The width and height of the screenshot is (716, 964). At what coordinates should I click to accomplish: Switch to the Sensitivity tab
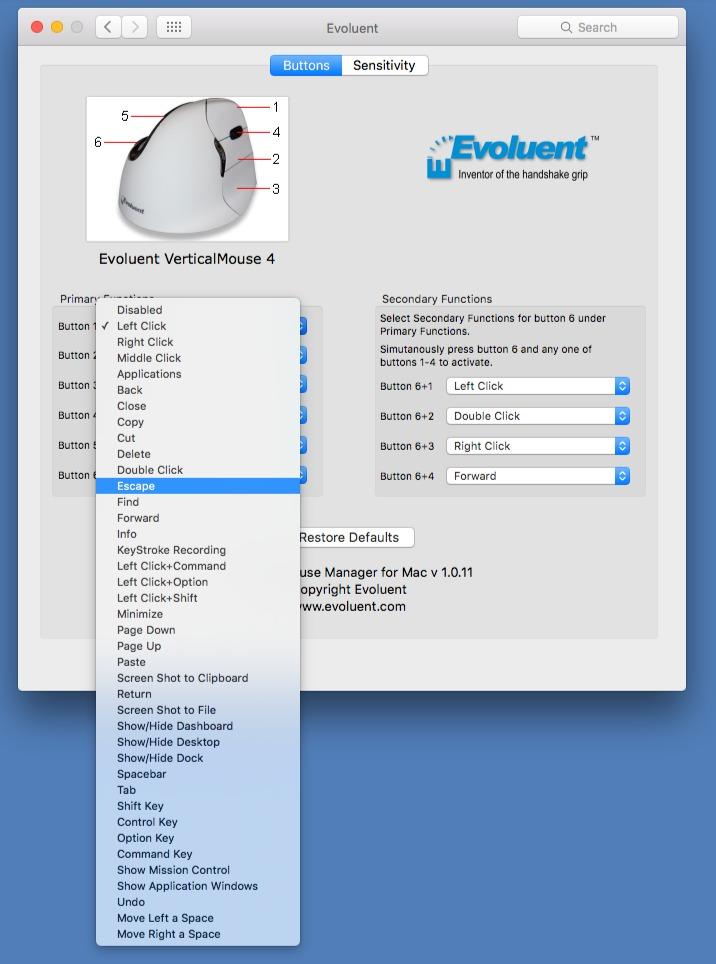click(384, 65)
